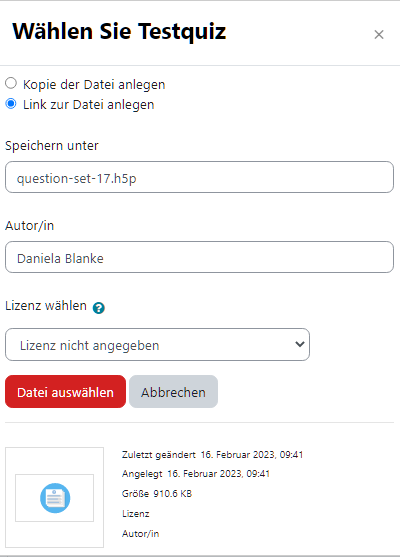Click the blue H5P file icon

(x=55, y=498)
